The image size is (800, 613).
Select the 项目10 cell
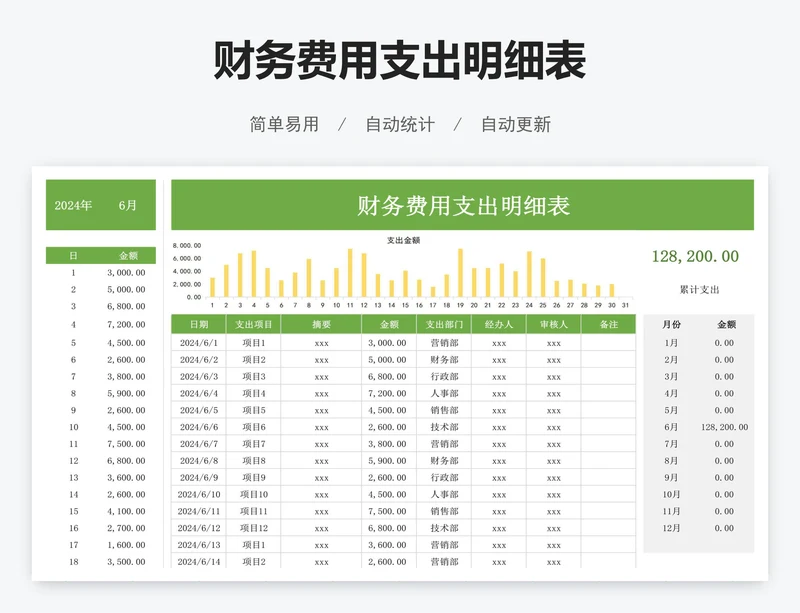[x=254, y=495]
